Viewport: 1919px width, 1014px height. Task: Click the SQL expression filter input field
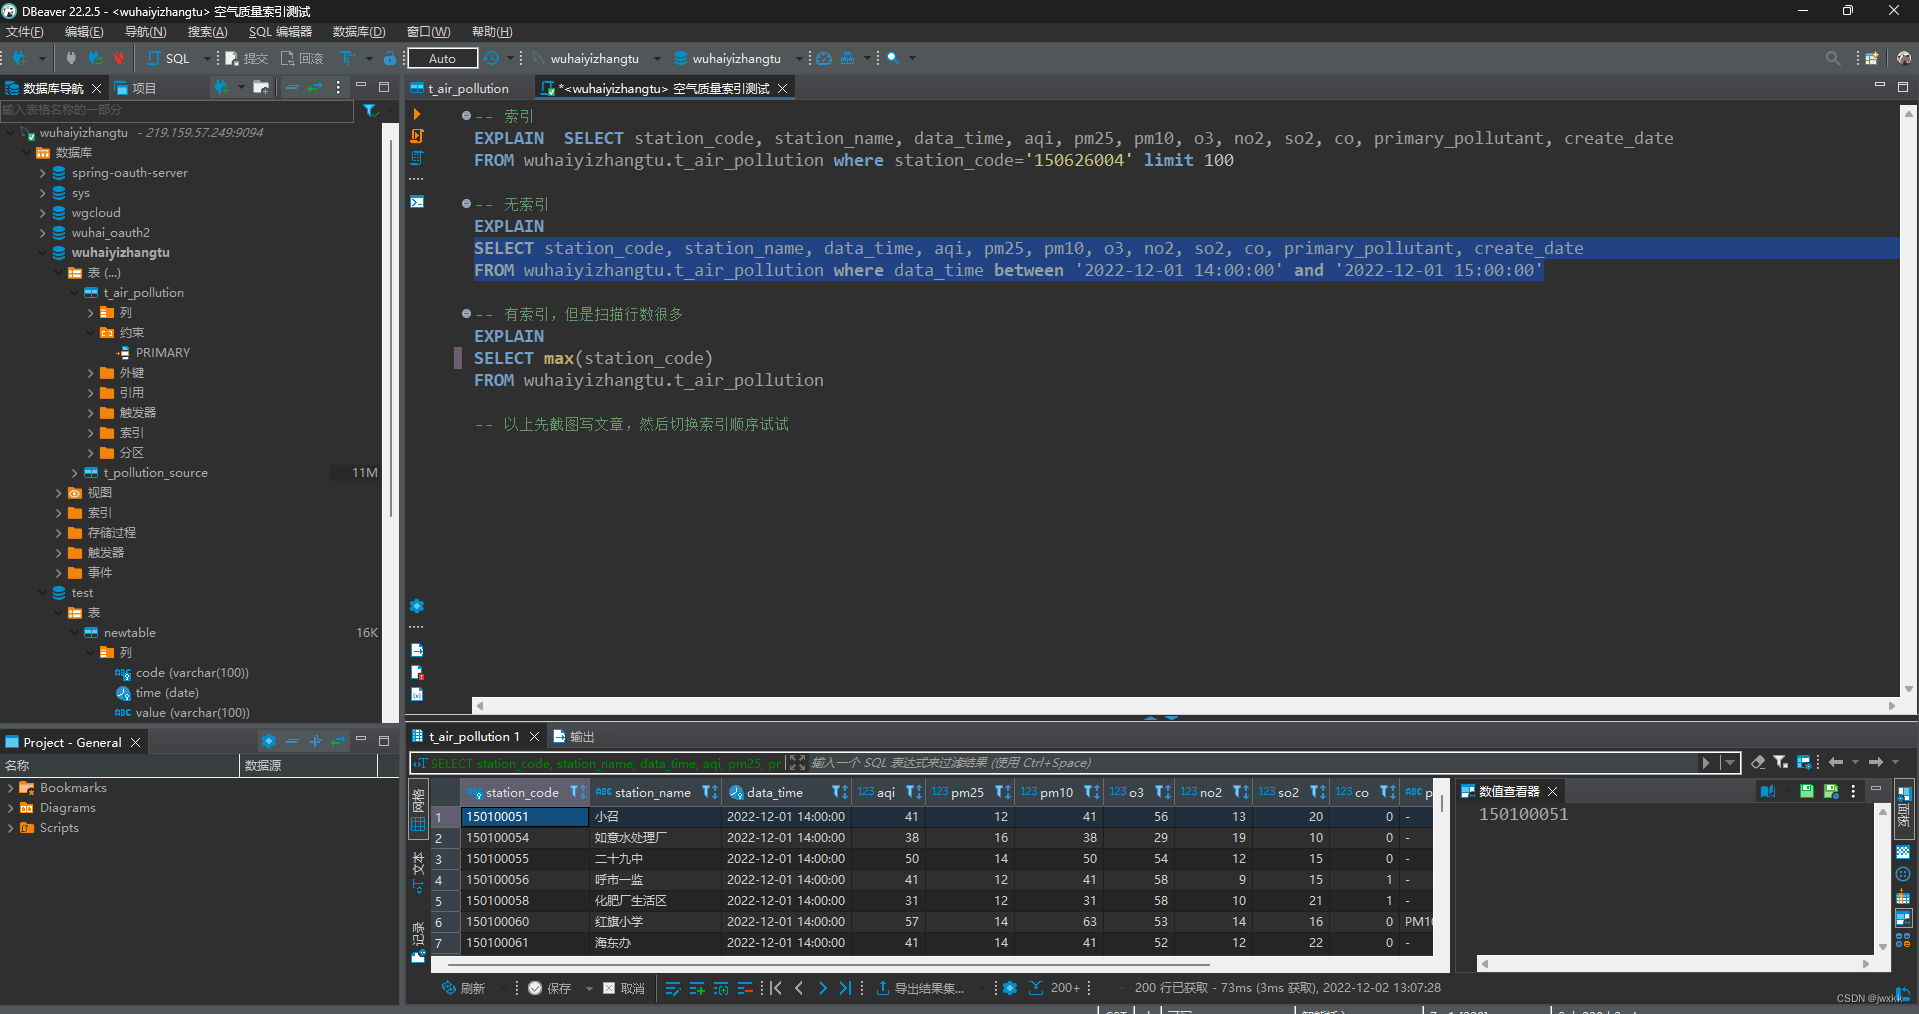pyautogui.click(x=1255, y=763)
